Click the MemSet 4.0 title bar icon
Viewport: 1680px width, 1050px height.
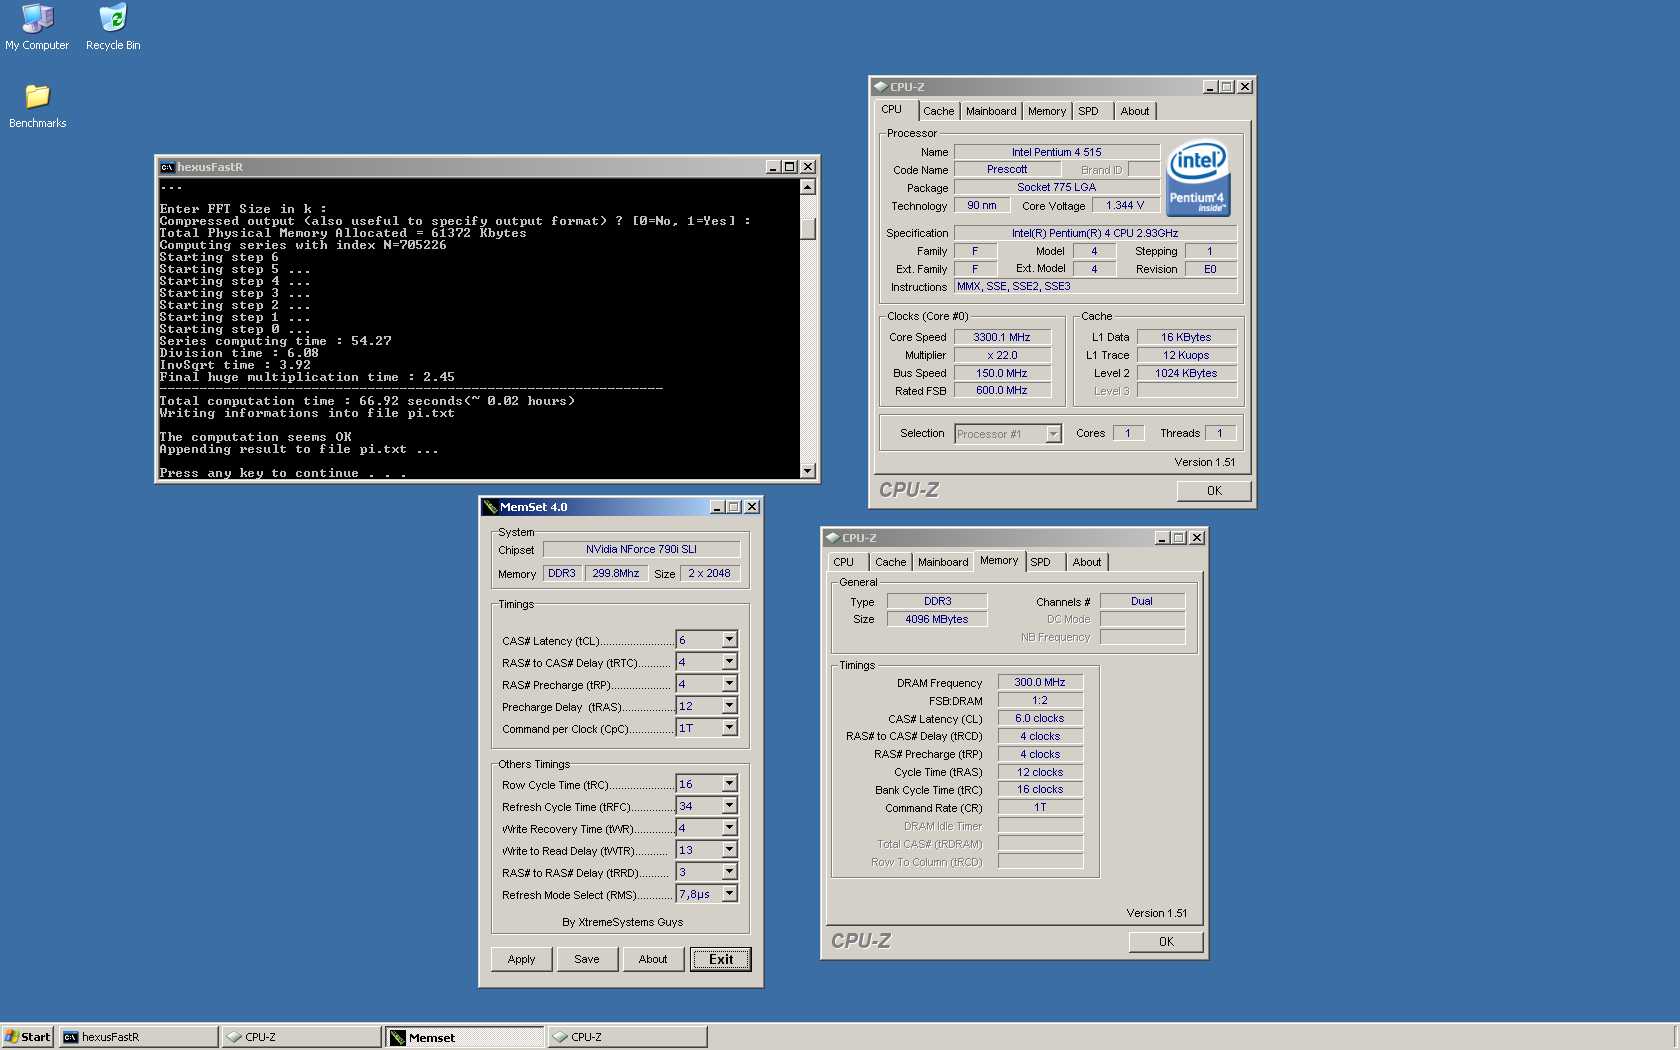tap(490, 507)
